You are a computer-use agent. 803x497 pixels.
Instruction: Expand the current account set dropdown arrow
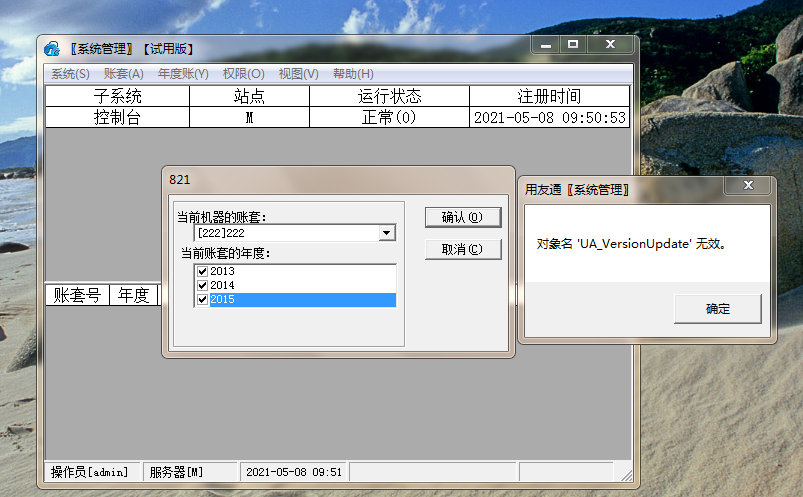387,233
